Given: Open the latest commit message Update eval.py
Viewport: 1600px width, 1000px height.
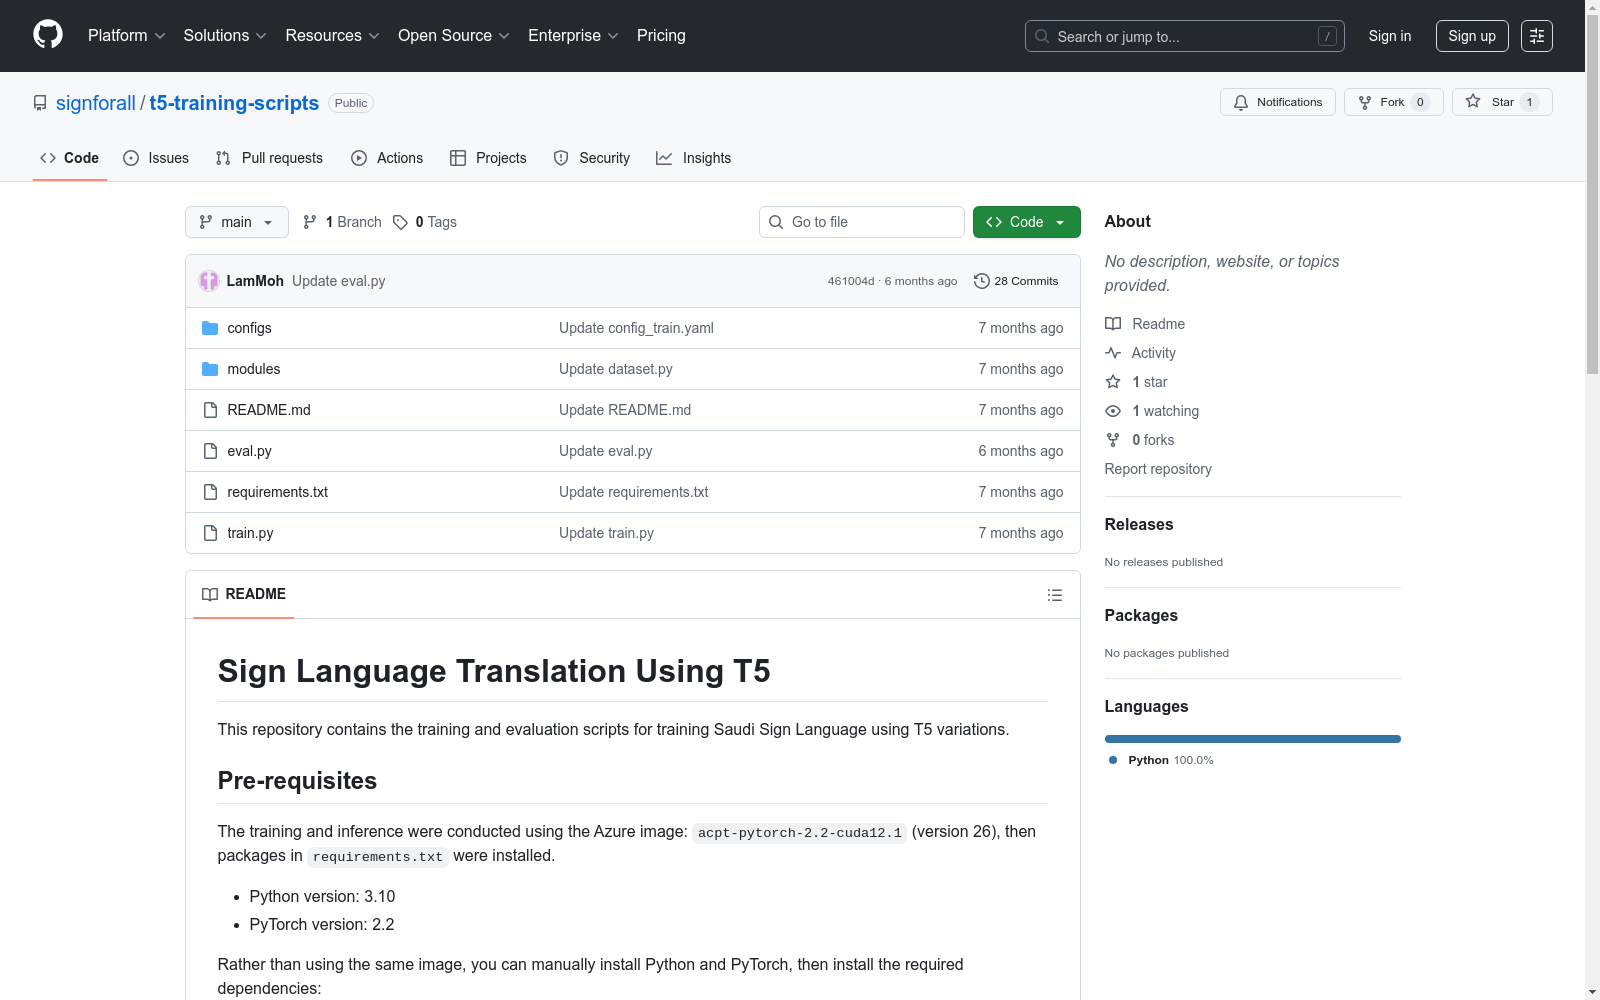Looking at the screenshot, I should tap(339, 281).
